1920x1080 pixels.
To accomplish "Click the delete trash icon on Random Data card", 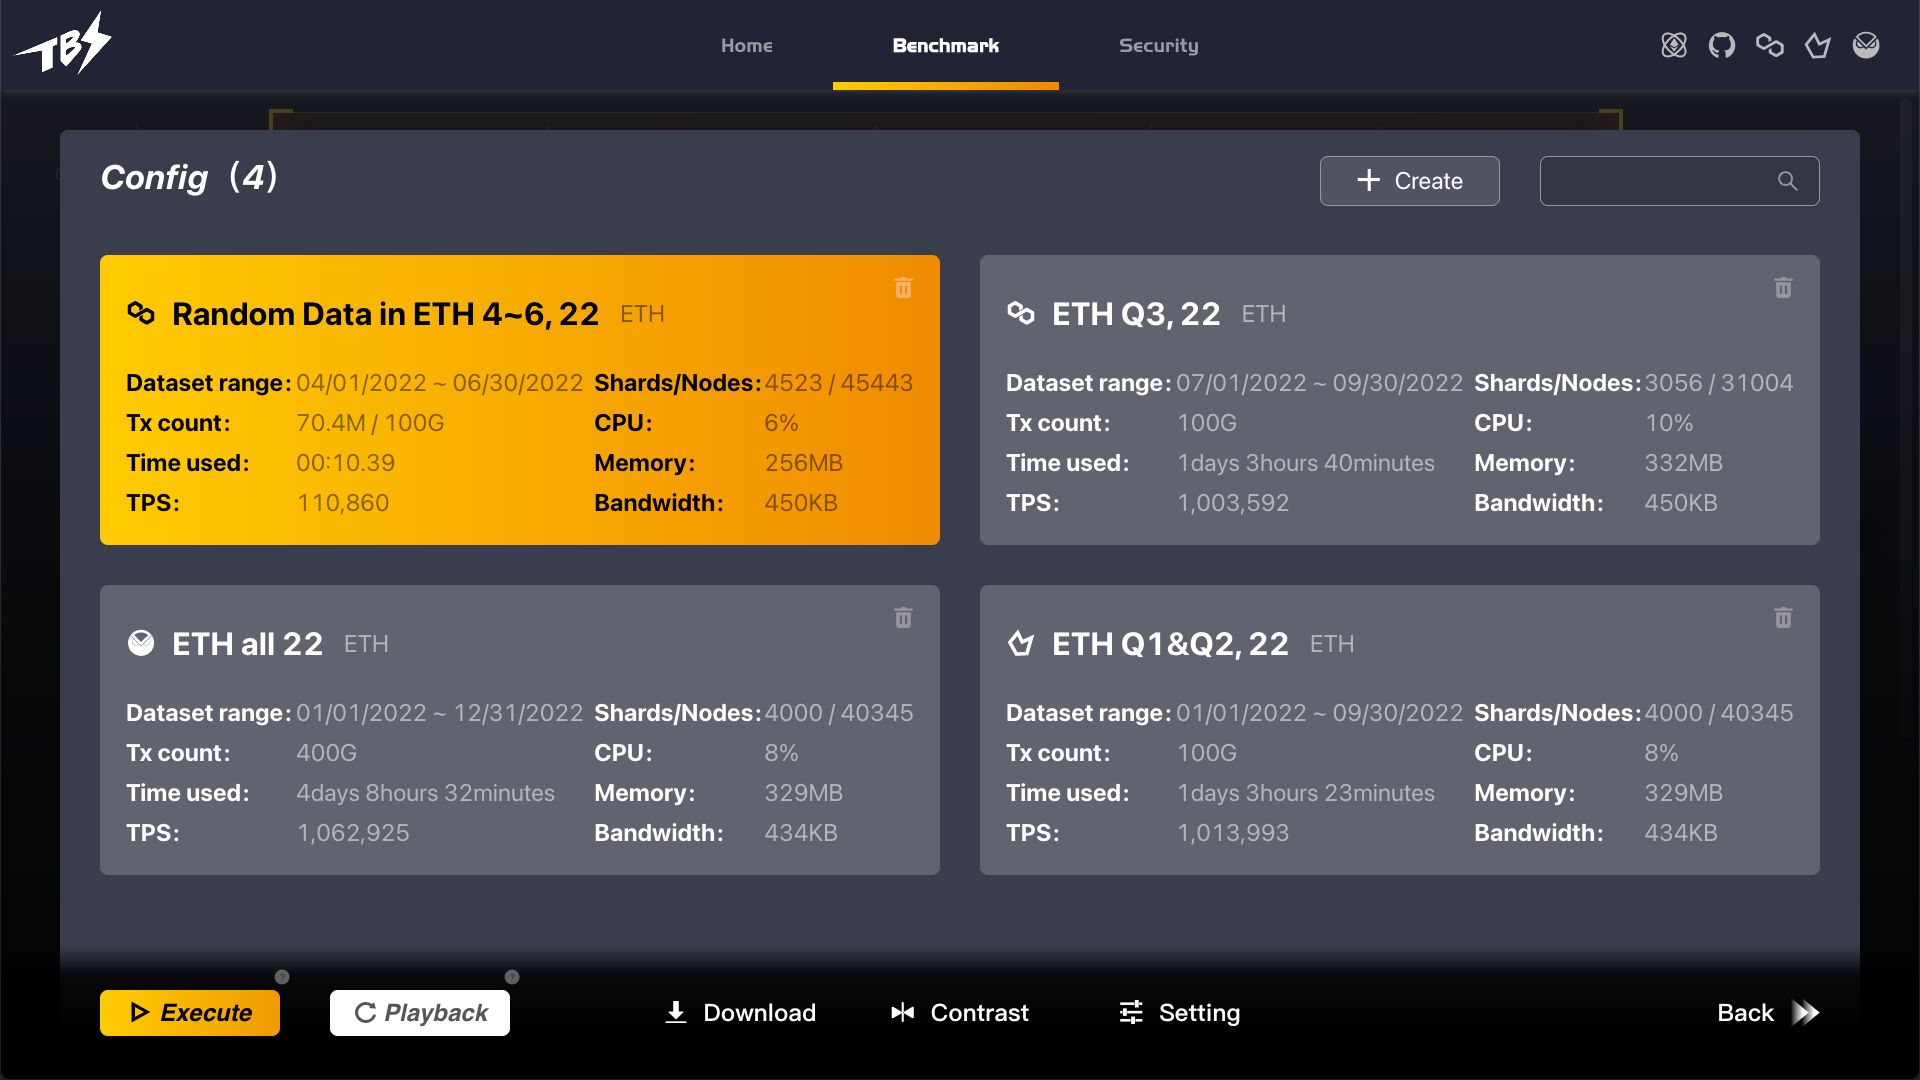I will click(x=903, y=287).
